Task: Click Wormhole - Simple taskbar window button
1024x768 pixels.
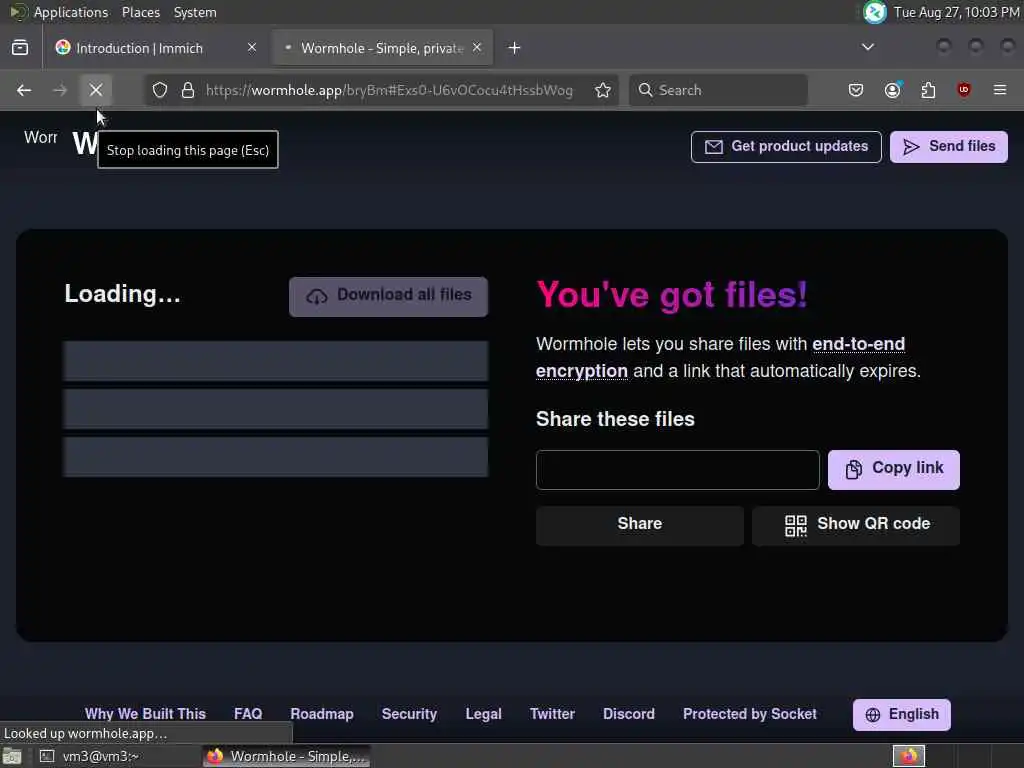Action: tap(287, 756)
